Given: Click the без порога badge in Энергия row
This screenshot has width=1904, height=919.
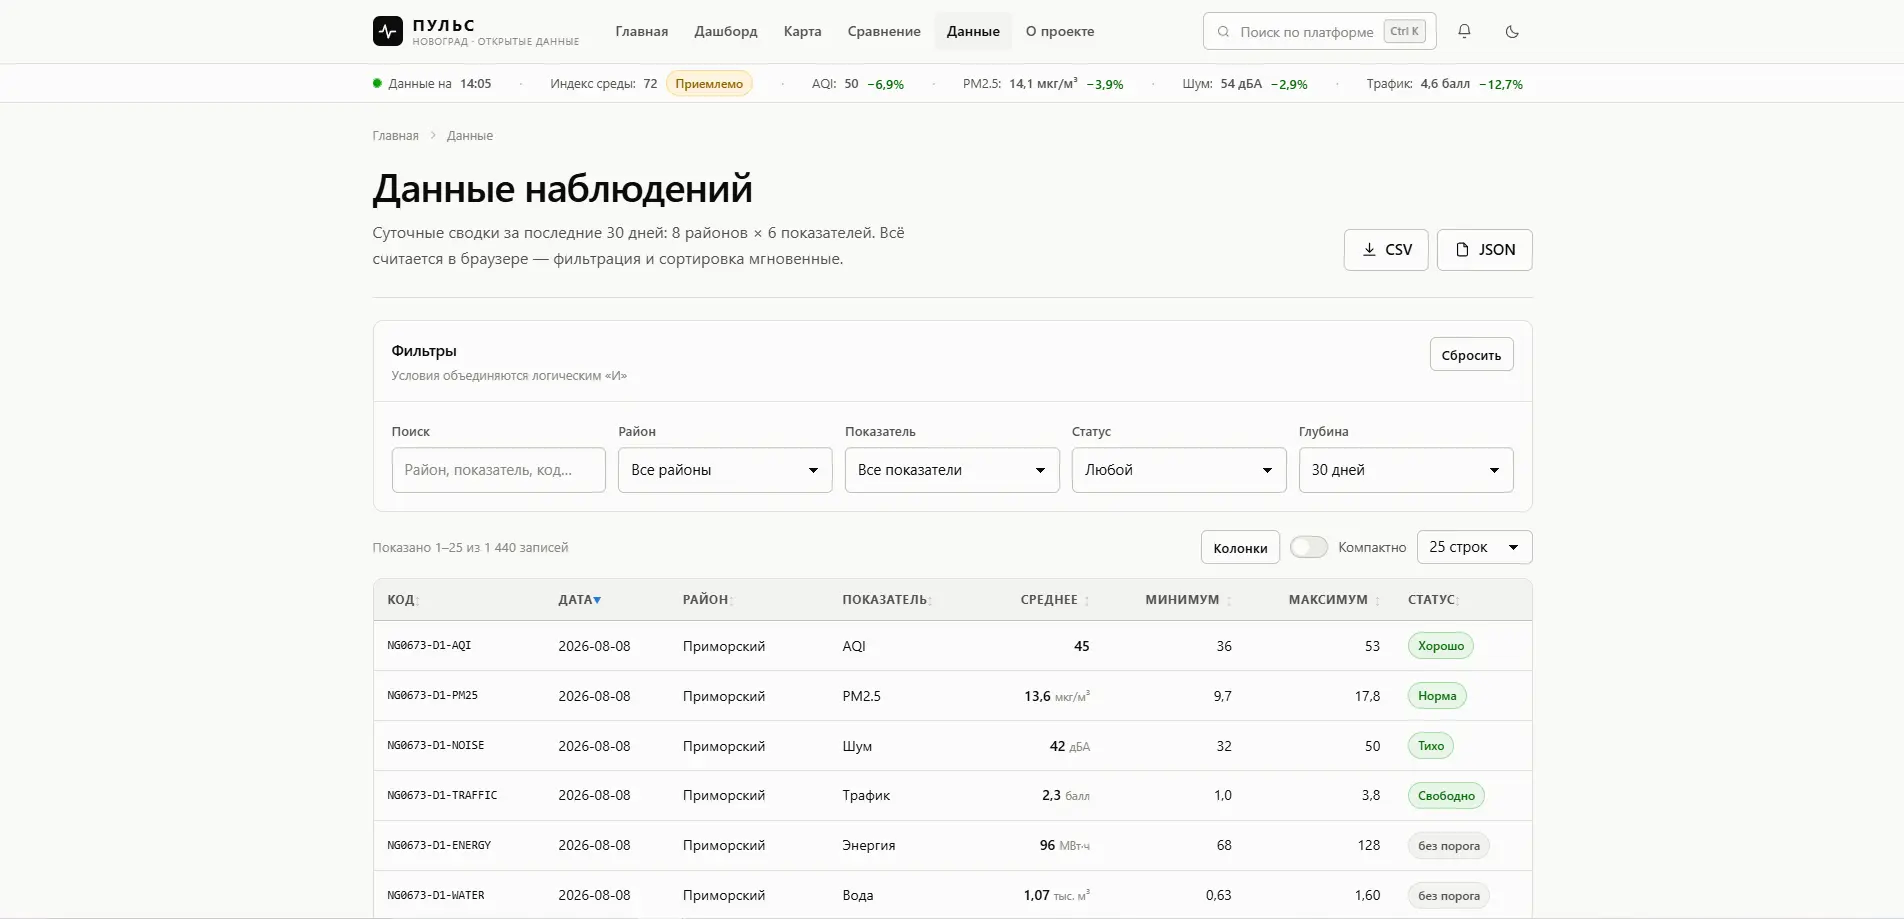Looking at the screenshot, I should point(1449,846).
